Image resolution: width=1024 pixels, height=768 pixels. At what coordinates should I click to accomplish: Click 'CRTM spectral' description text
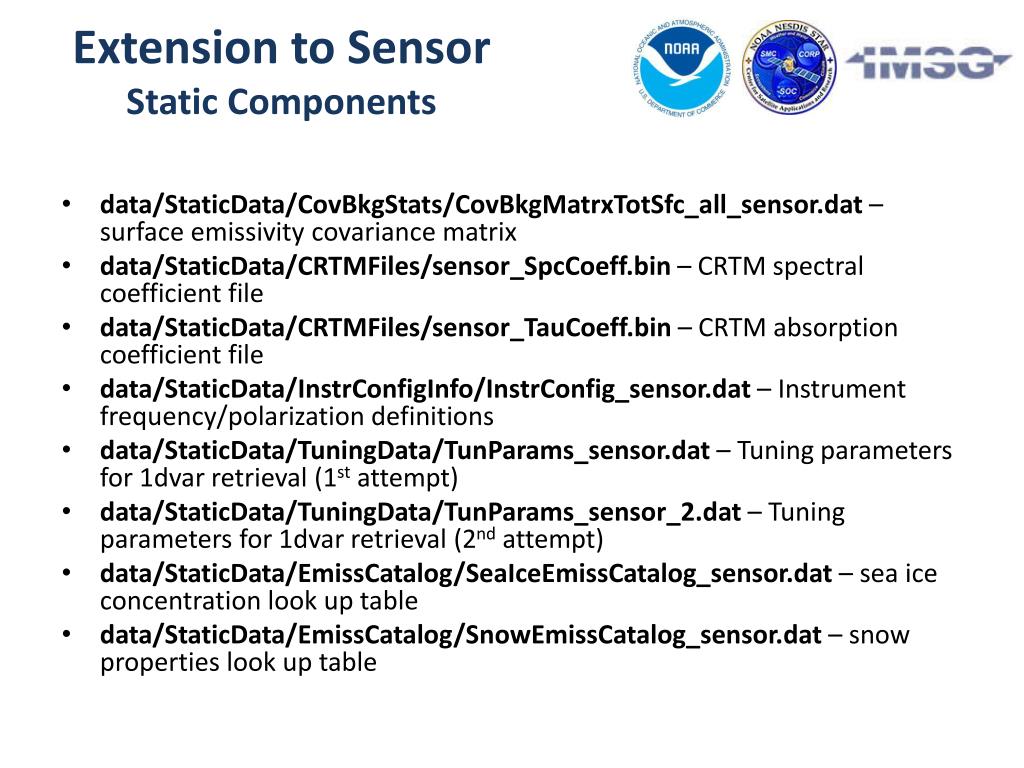point(780,267)
